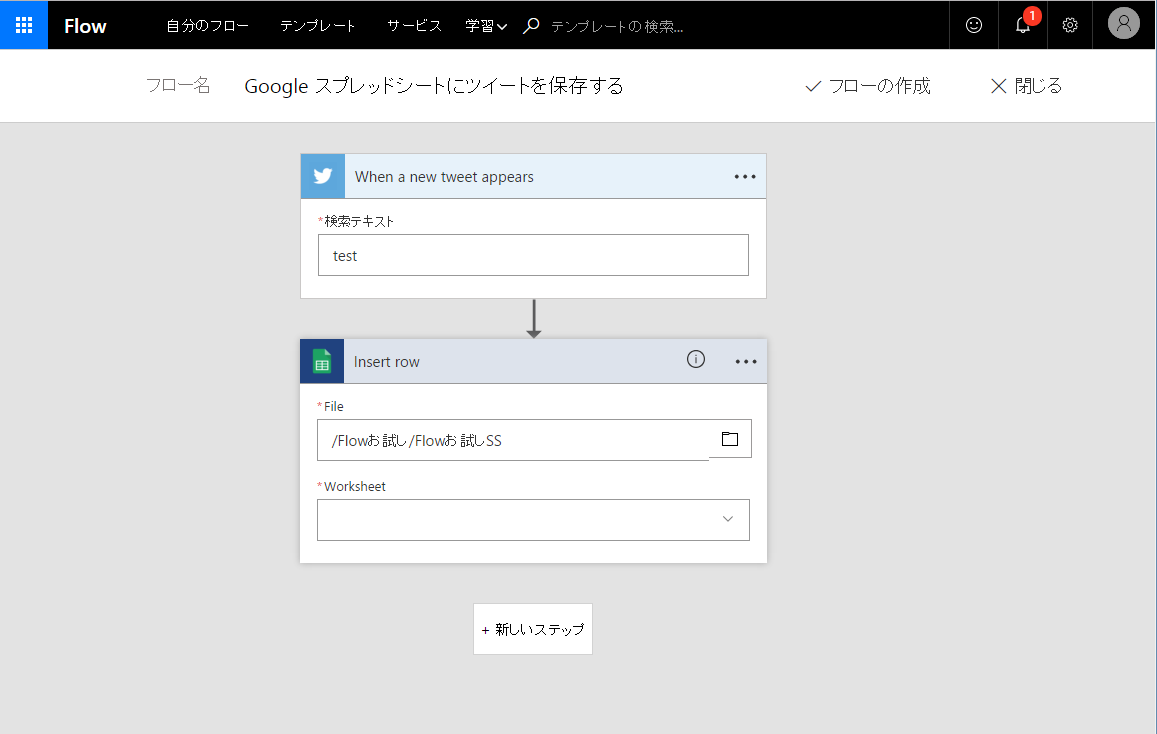The height and width of the screenshot is (734, 1157).
Task: Click the Google Sheets Insert row icon
Action: click(322, 361)
